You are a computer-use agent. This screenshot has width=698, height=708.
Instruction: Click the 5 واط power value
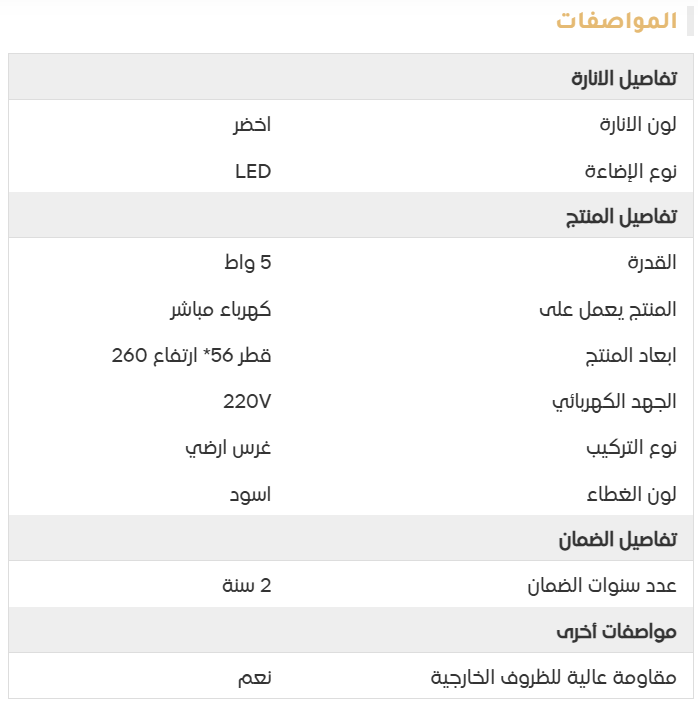click(248, 263)
